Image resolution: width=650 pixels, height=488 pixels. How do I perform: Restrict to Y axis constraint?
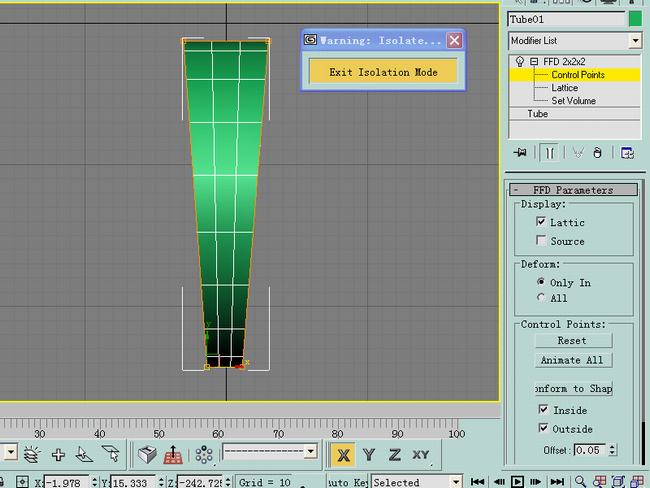click(369, 455)
